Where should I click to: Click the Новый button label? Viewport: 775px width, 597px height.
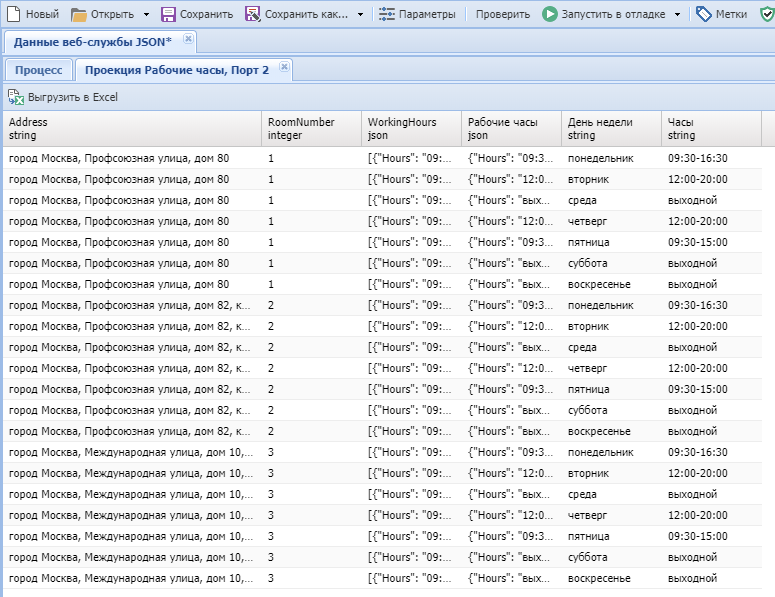tap(43, 14)
